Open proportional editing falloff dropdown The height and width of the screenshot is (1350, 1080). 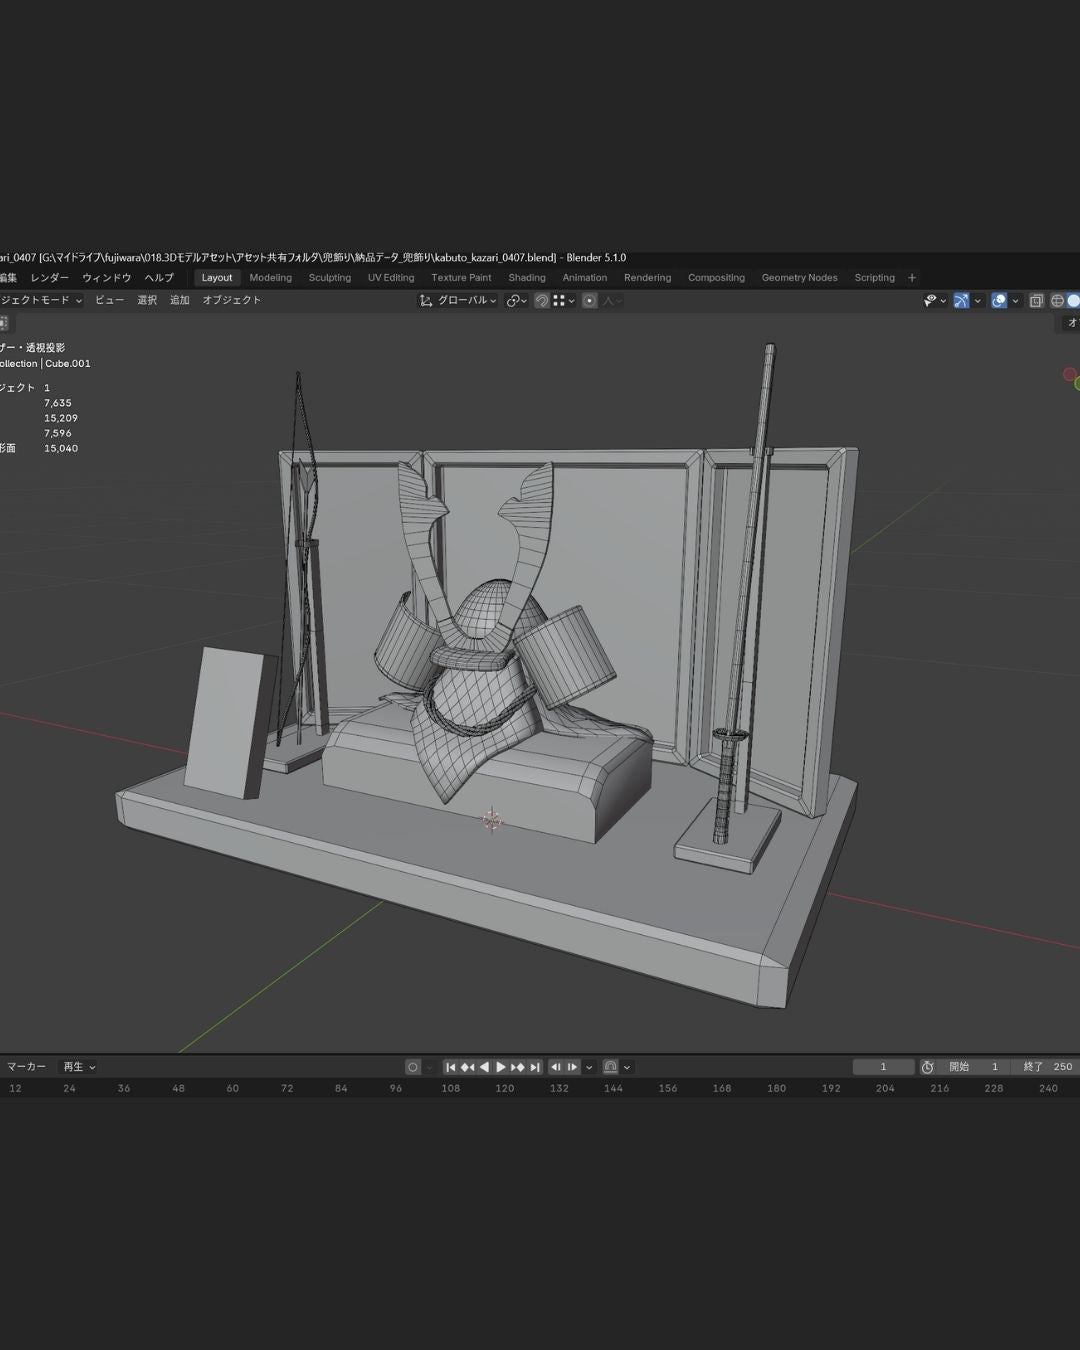(612, 300)
